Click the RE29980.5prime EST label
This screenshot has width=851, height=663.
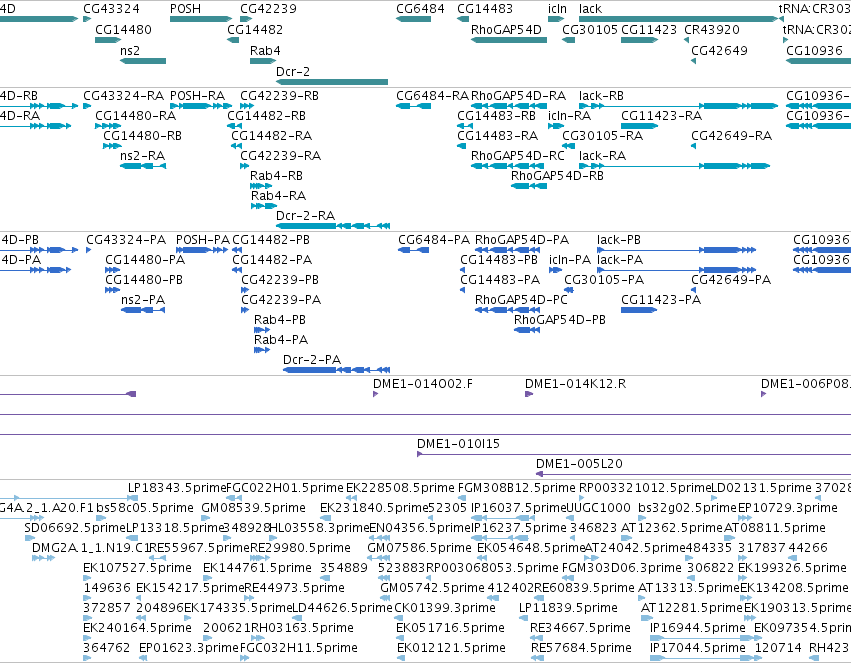click(300, 547)
